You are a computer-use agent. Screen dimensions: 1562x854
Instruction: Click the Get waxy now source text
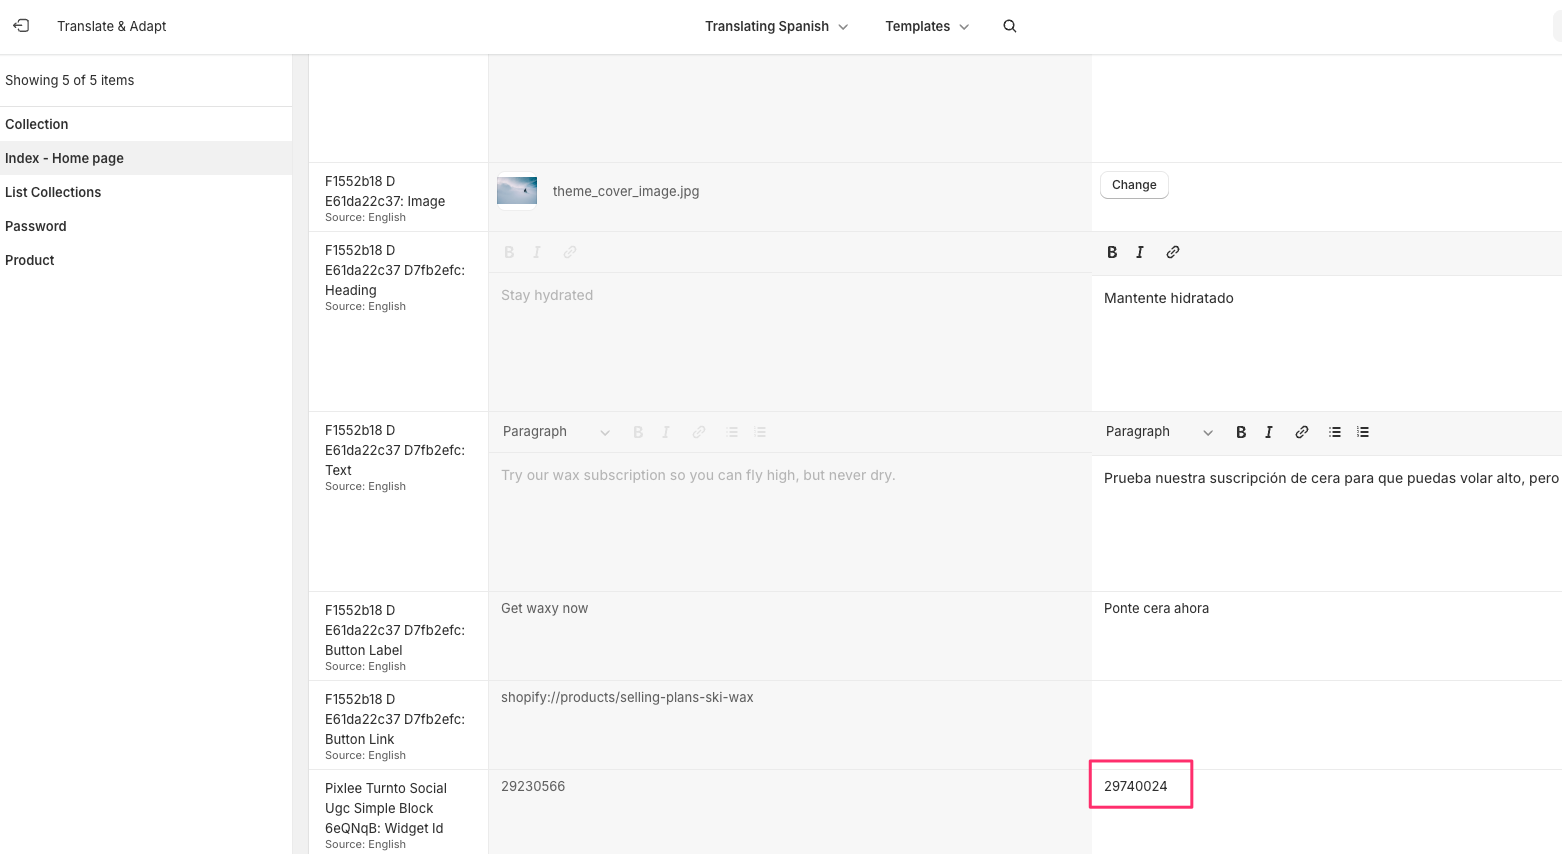click(545, 608)
